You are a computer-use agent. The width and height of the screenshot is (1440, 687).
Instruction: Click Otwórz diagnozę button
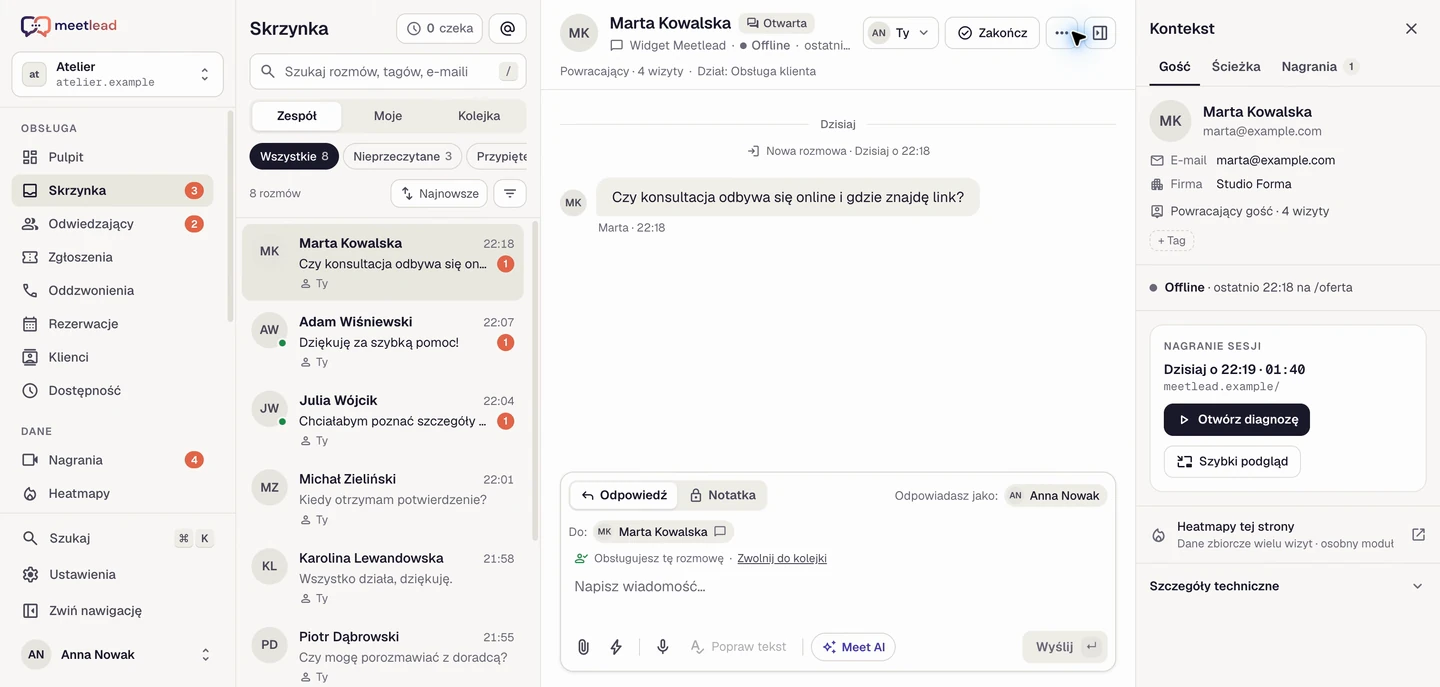tap(1237, 420)
